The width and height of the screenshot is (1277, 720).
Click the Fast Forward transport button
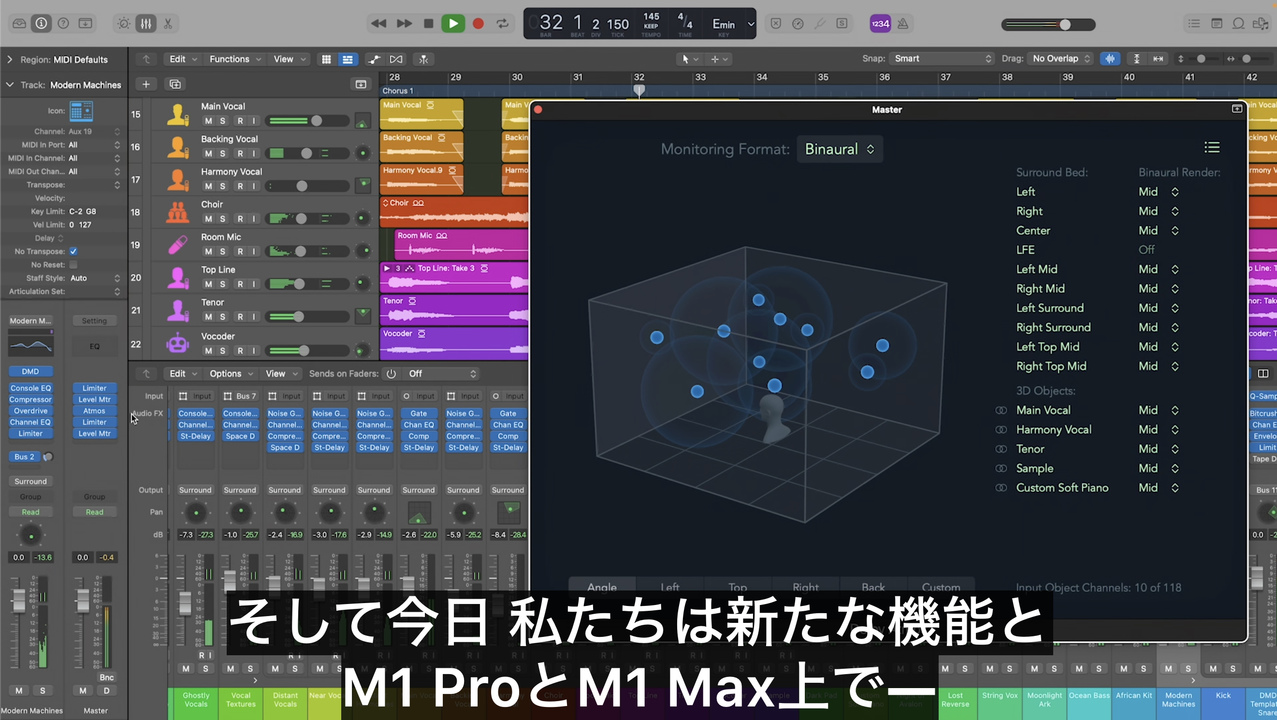point(403,23)
